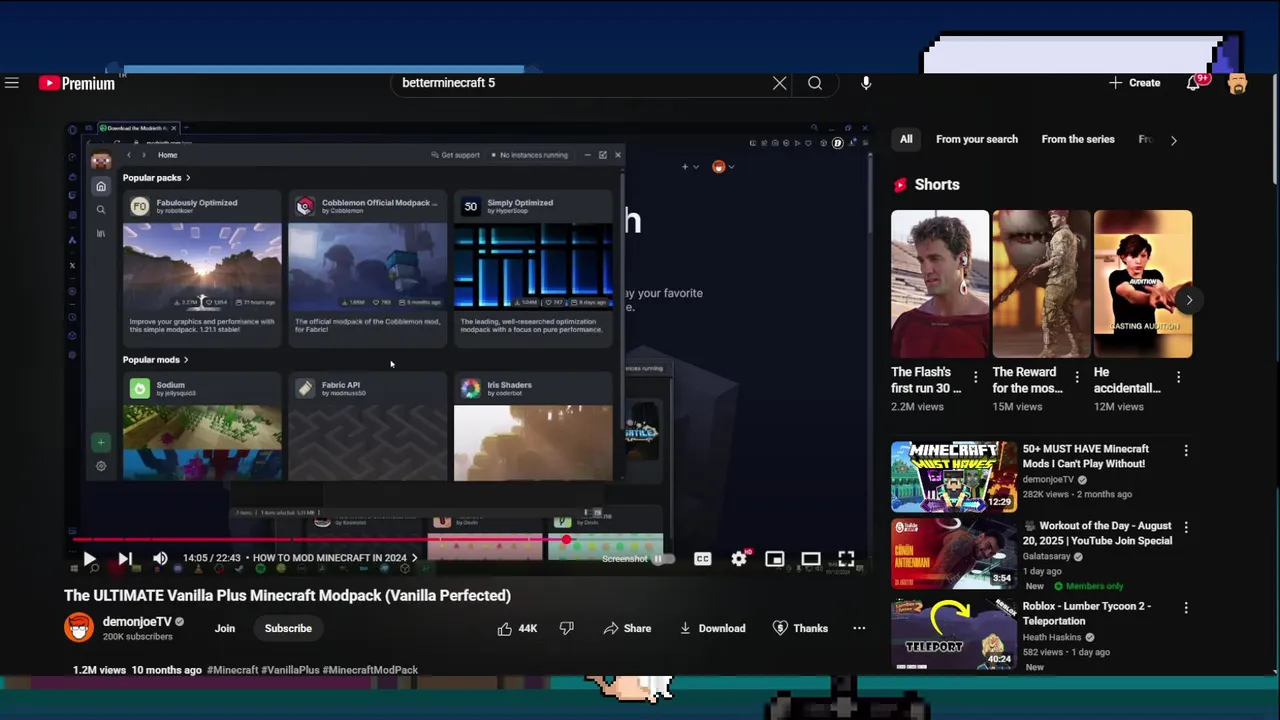Open Galatasaray channel link
The height and width of the screenshot is (720, 1280).
(x=1046, y=556)
